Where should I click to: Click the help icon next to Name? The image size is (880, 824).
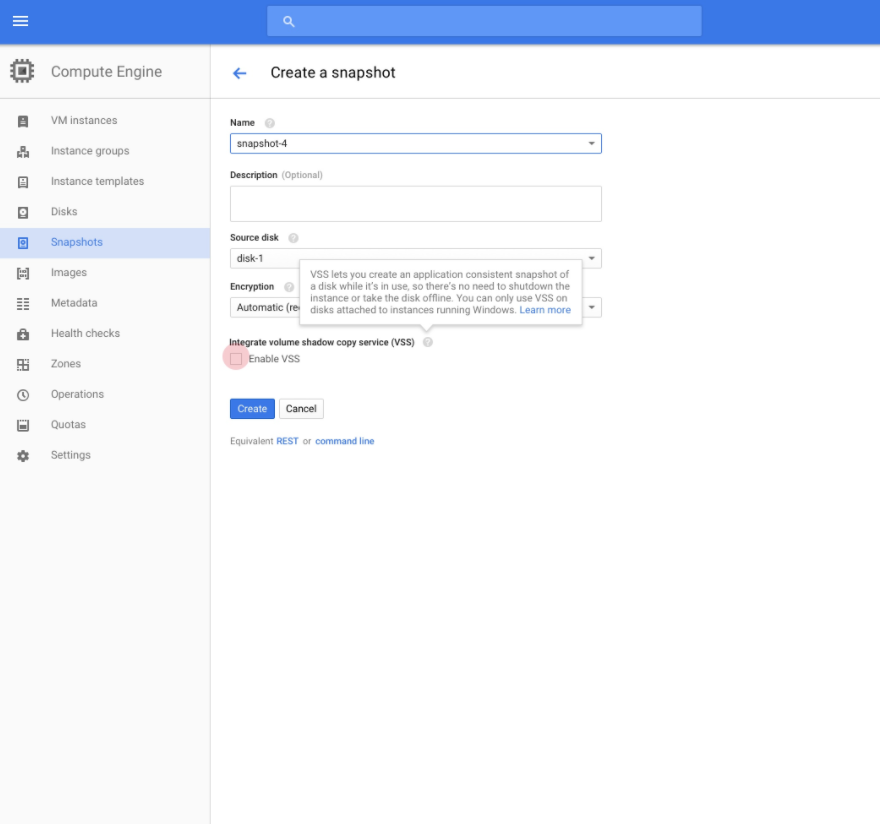click(270, 123)
